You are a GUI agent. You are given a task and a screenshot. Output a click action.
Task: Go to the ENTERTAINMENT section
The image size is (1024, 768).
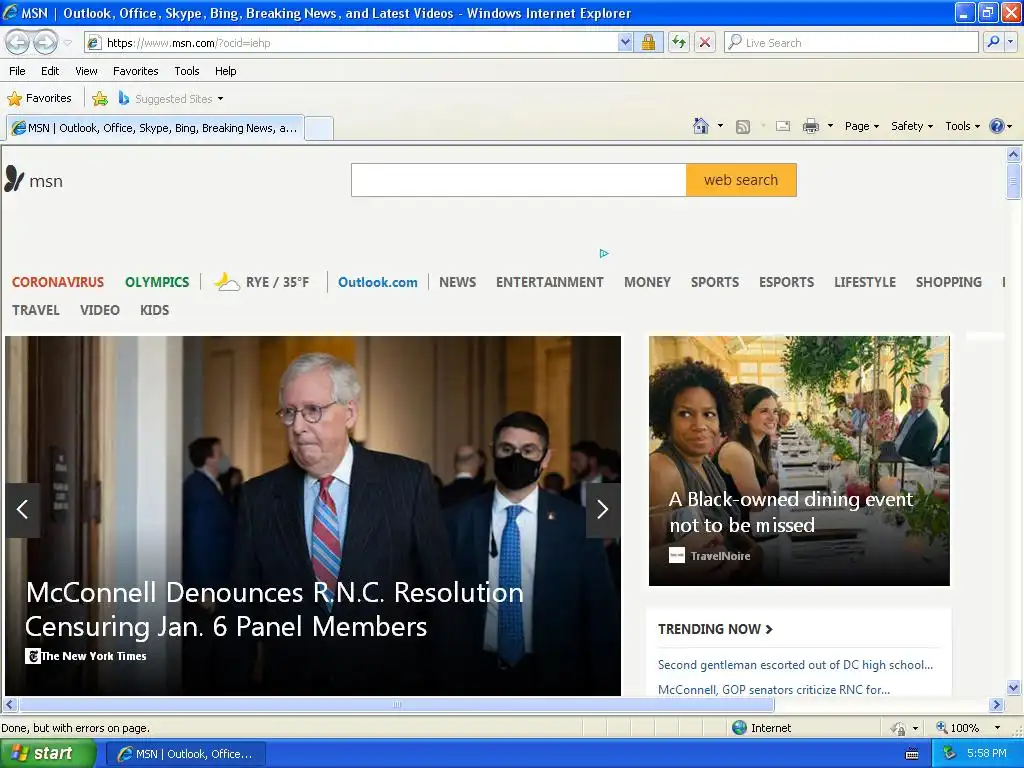click(x=549, y=282)
